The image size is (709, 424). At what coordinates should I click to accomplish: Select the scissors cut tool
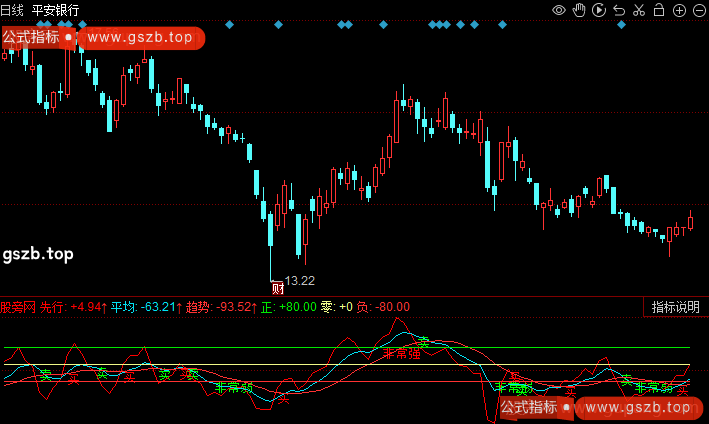(639, 10)
